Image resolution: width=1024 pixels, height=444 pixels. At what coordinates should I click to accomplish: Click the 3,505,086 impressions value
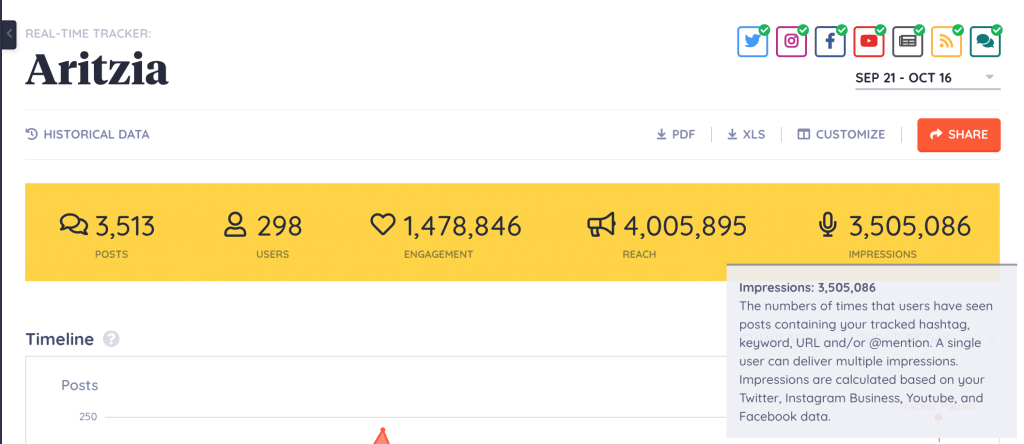pyautogui.click(x=910, y=226)
